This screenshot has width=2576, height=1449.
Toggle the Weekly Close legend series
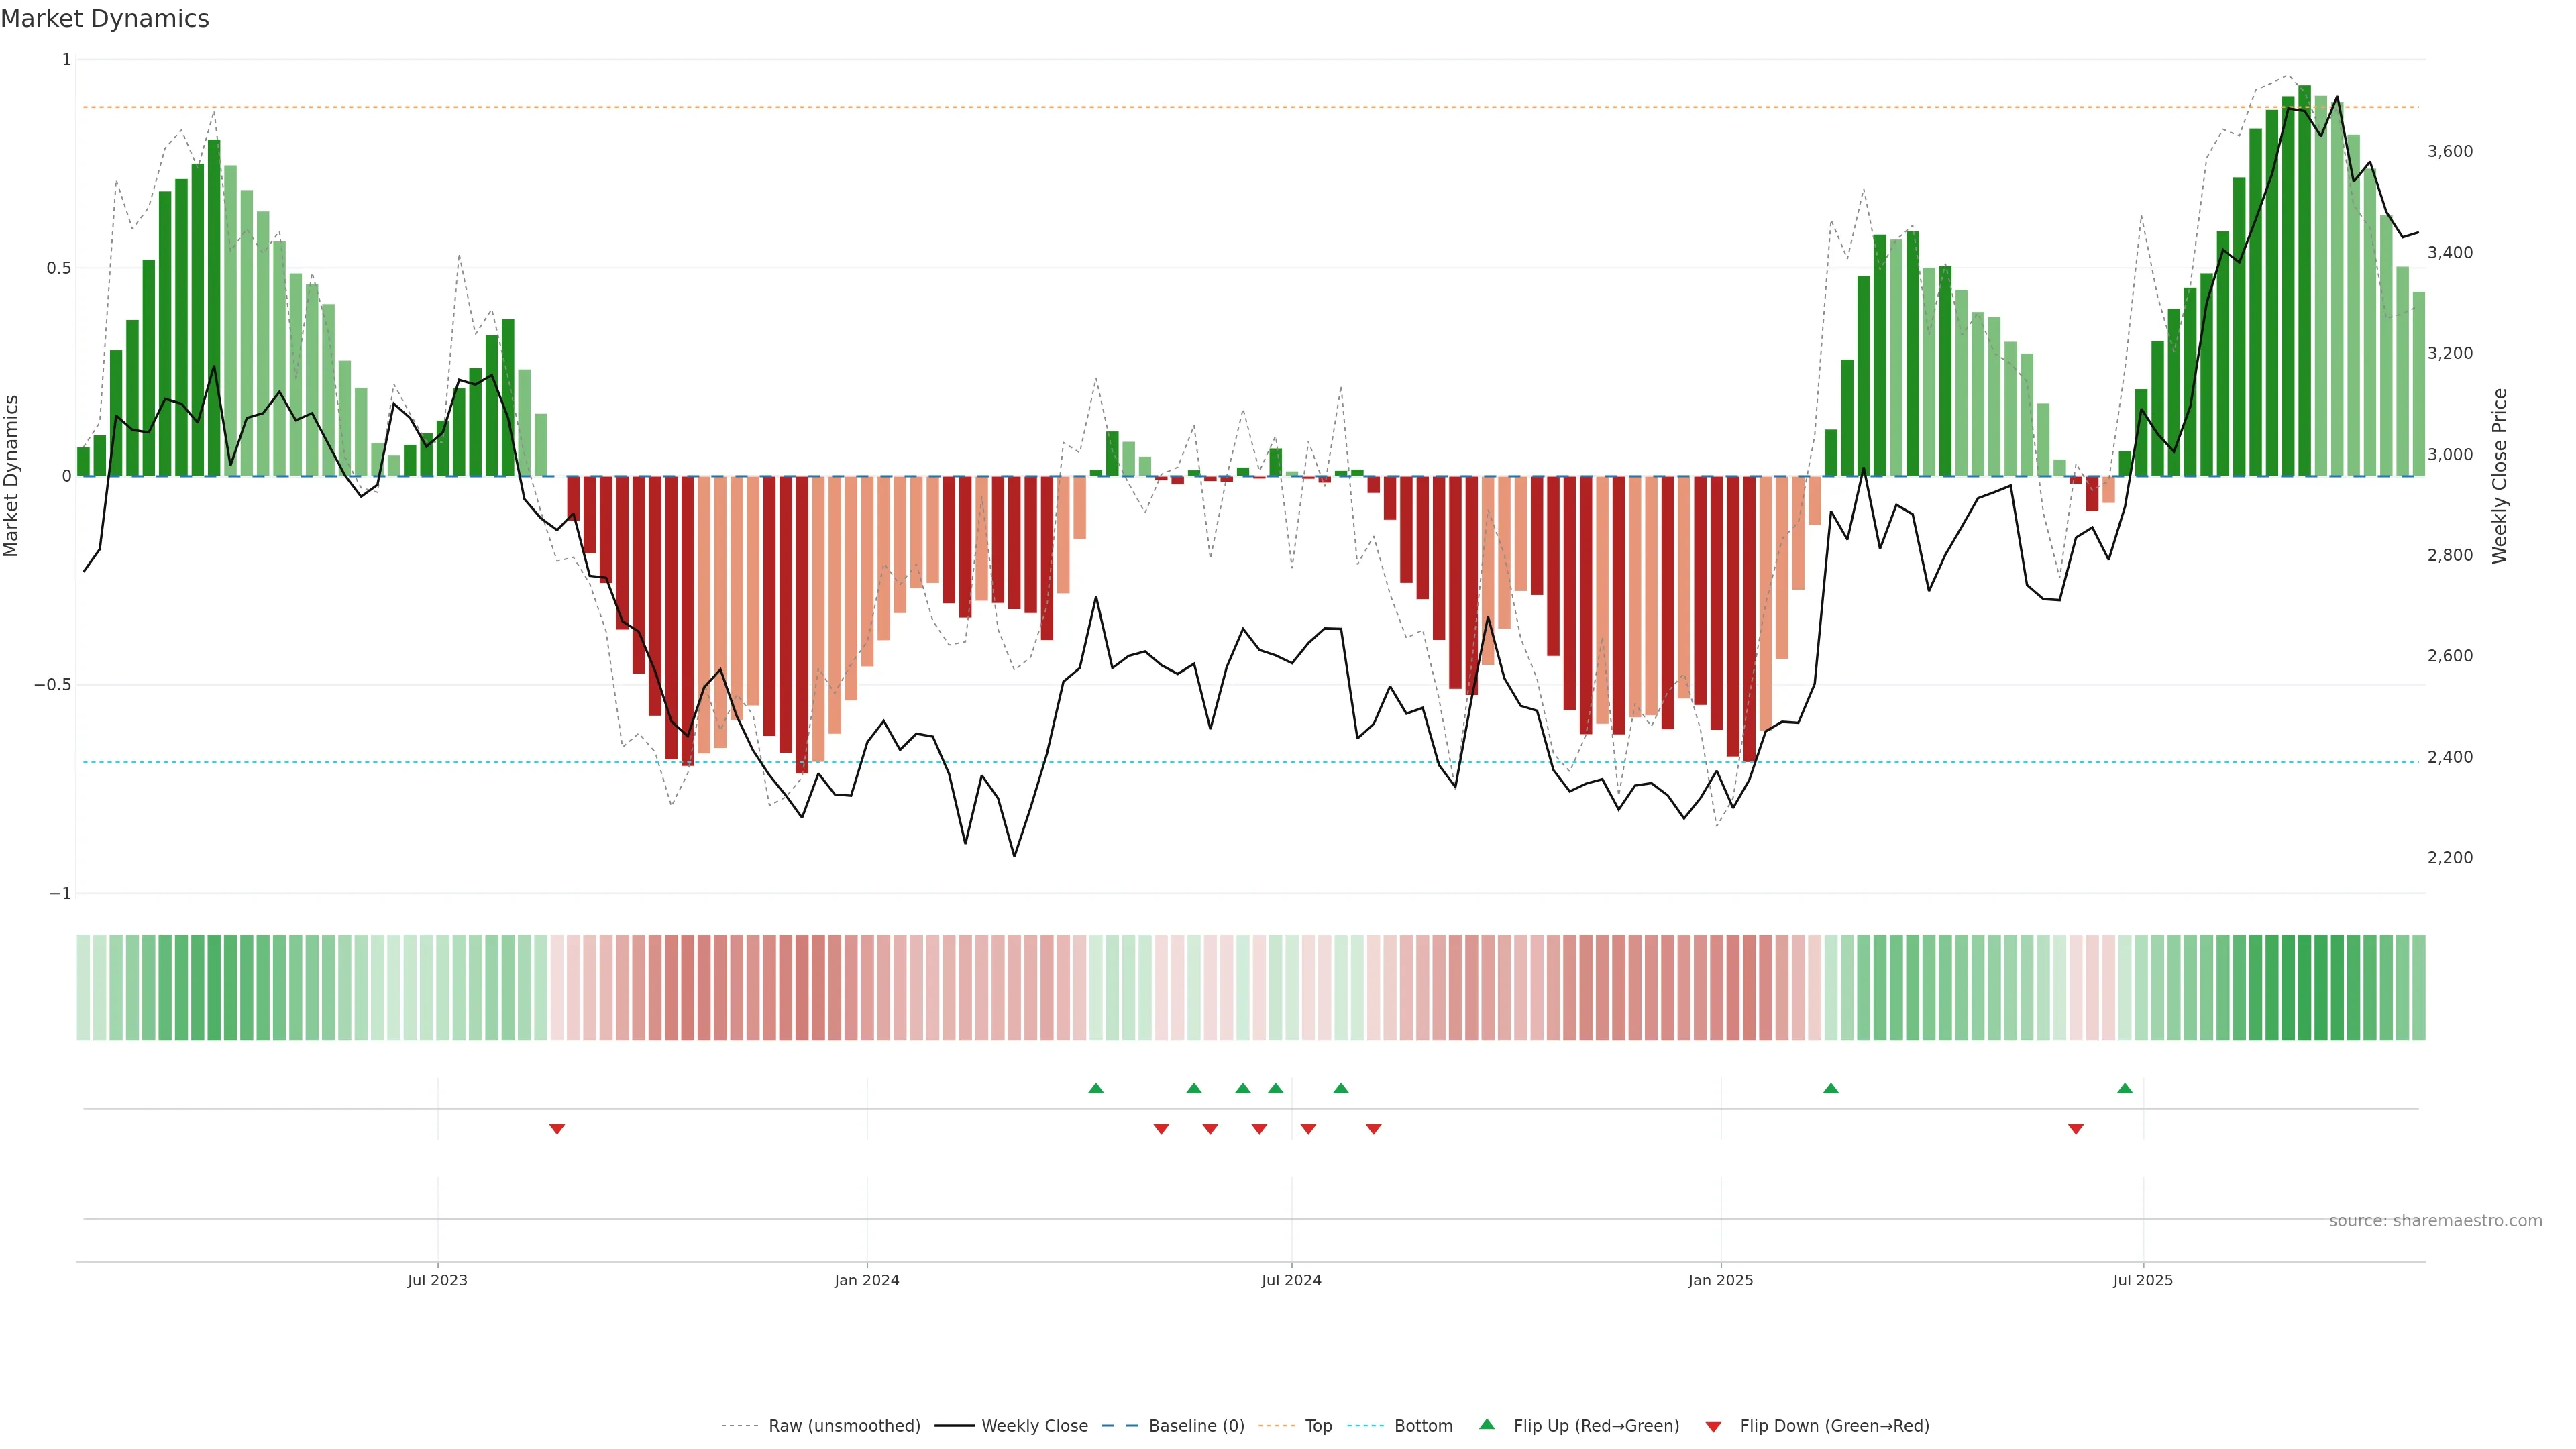pos(1034,1426)
